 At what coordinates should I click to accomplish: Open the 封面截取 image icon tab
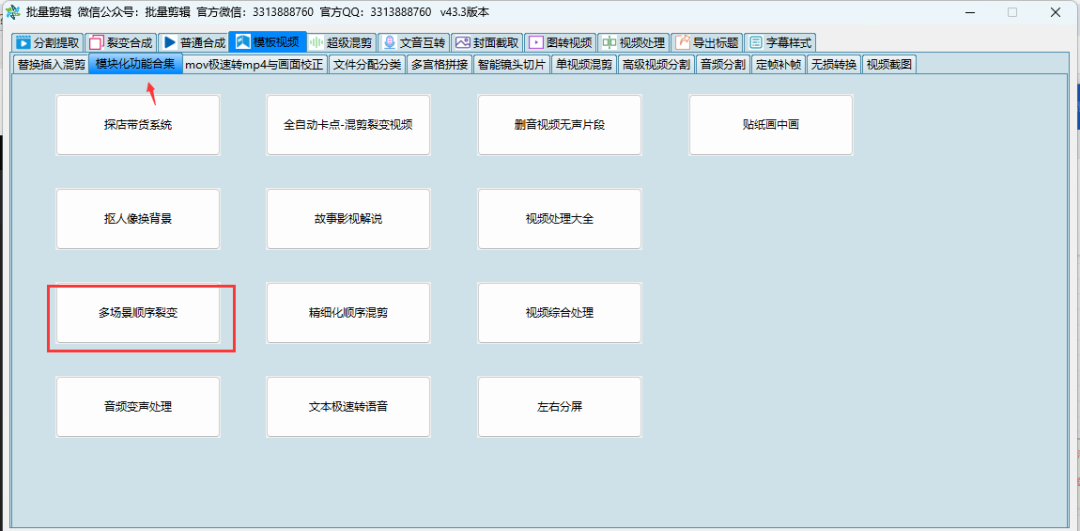pos(463,43)
